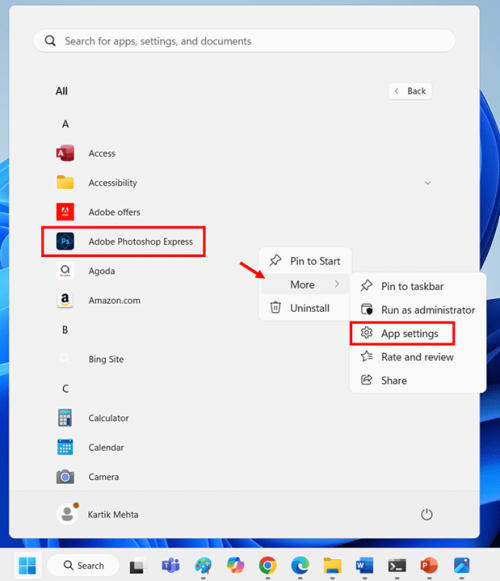Image resolution: width=500 pixels, height=581 pixels.
Task: Expand the More submenu arrow
Action: pos(337,284)
